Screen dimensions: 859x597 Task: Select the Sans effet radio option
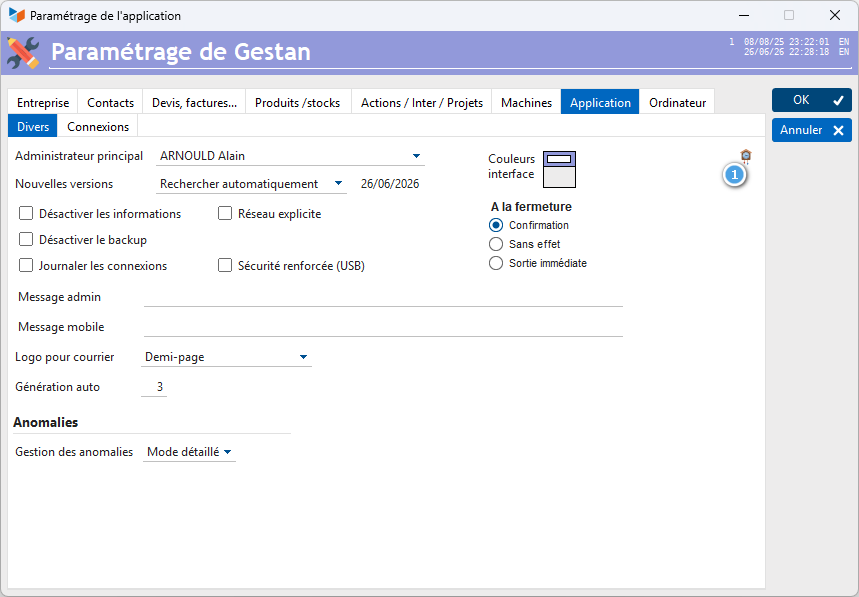coord(496,244)
